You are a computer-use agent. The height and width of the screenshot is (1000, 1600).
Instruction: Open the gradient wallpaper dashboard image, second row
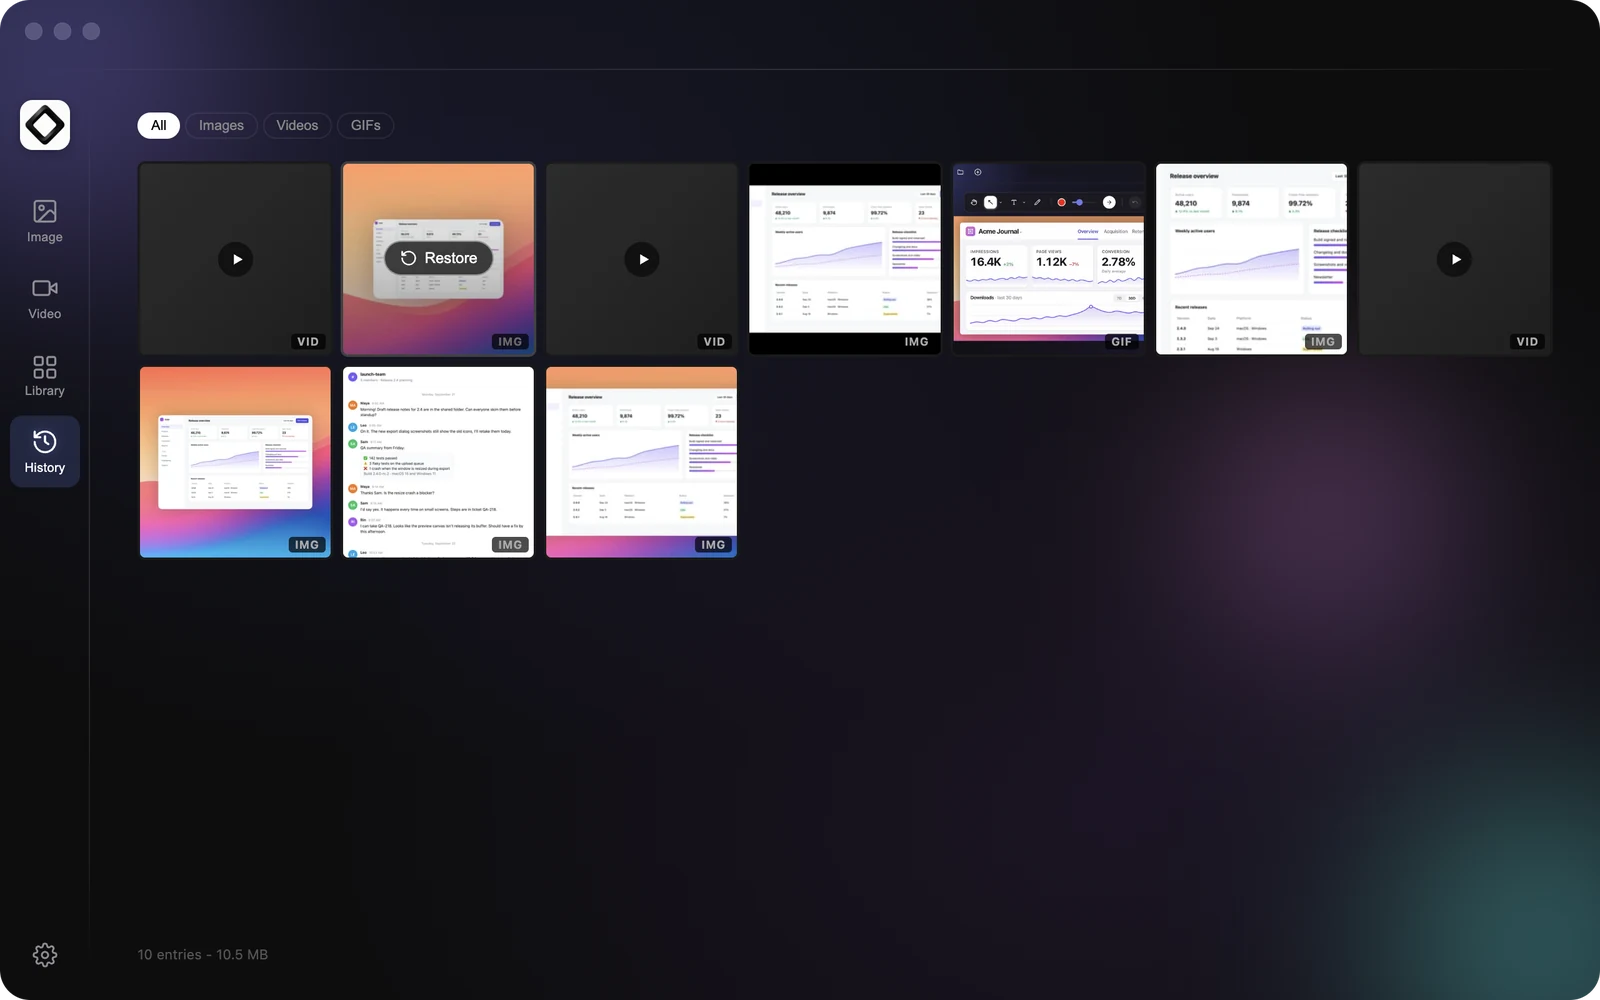click(235, 462)
